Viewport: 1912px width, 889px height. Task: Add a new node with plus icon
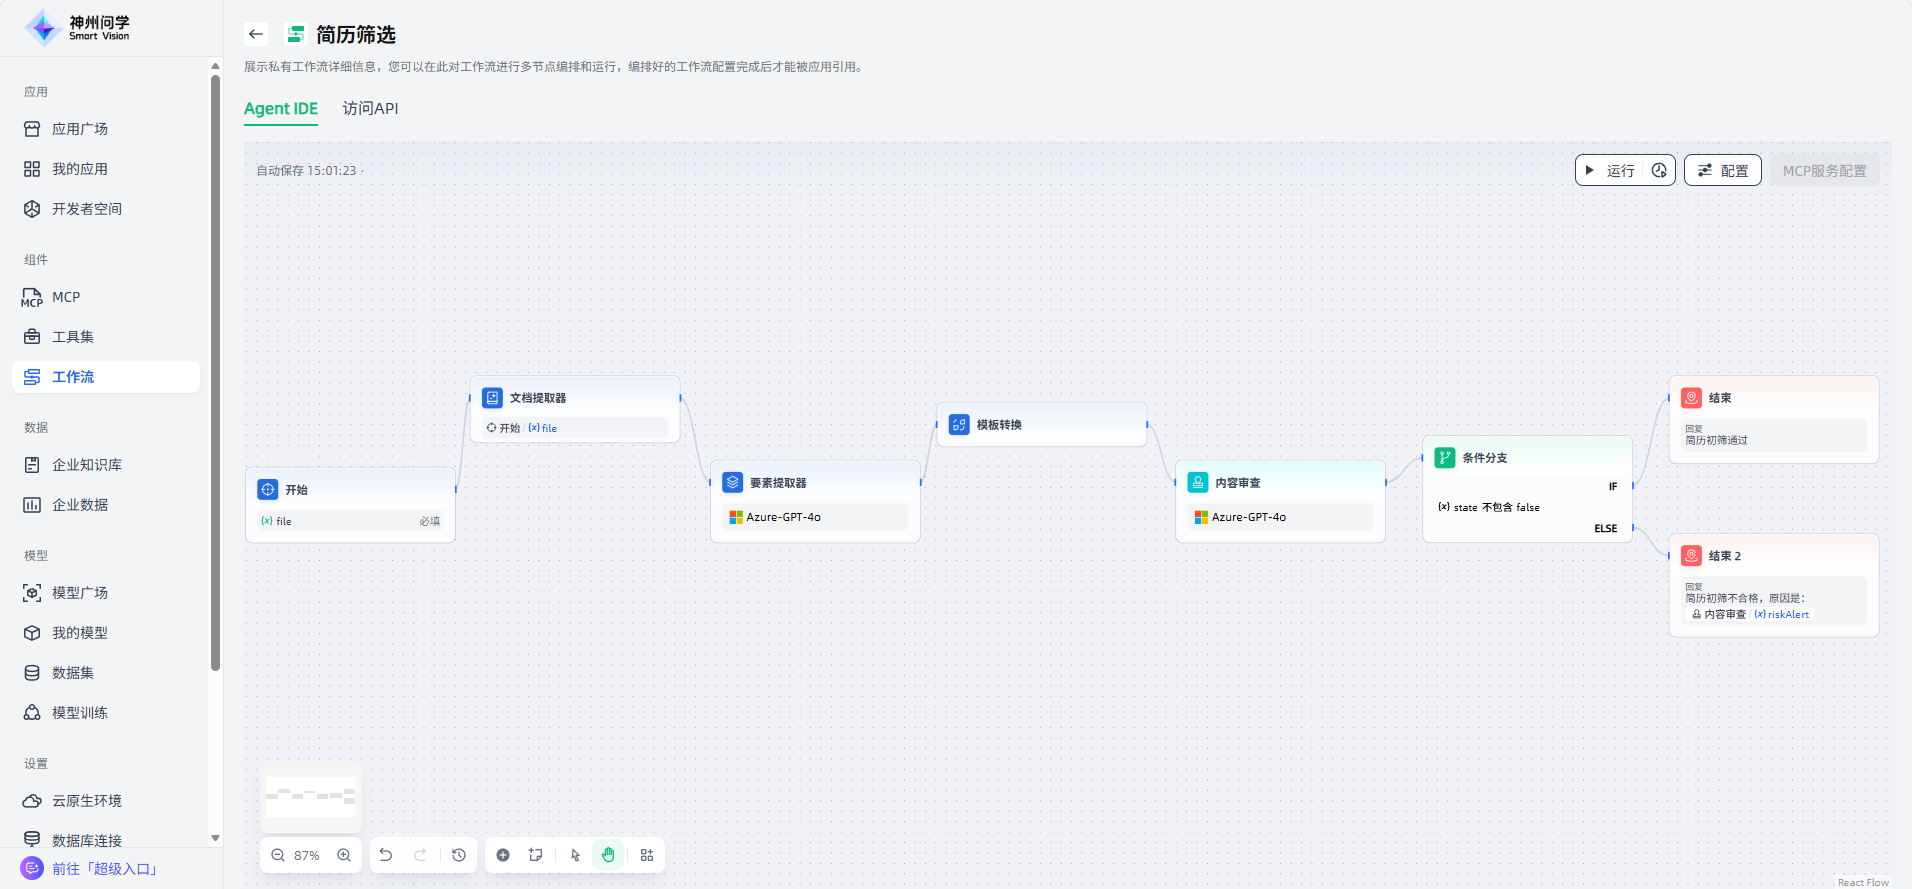pyautogui.click(x=503, y=855)
